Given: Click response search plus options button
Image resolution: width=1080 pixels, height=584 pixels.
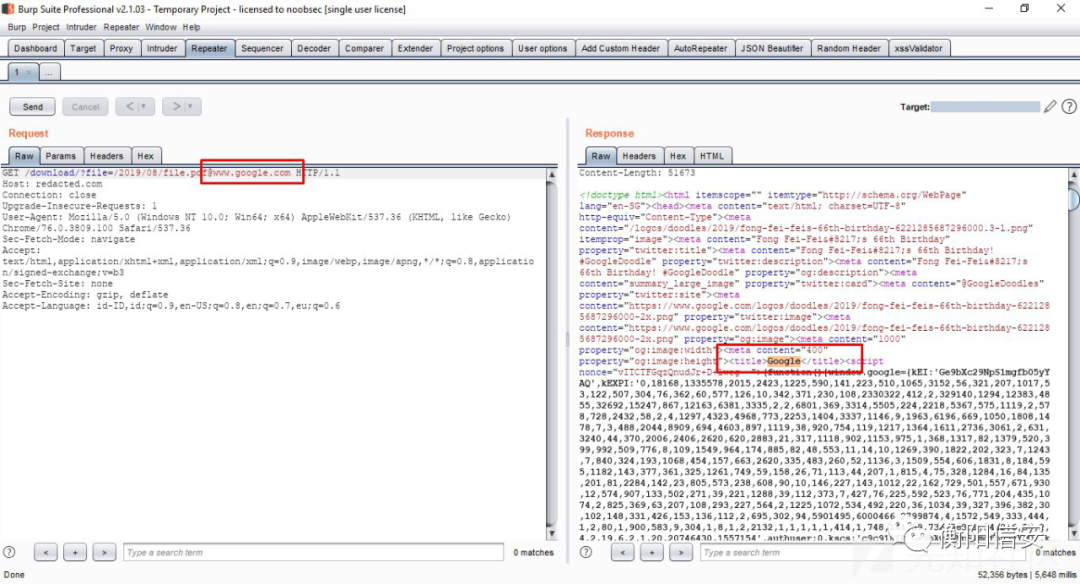Looking at the screenshot, I should point(652,552).
